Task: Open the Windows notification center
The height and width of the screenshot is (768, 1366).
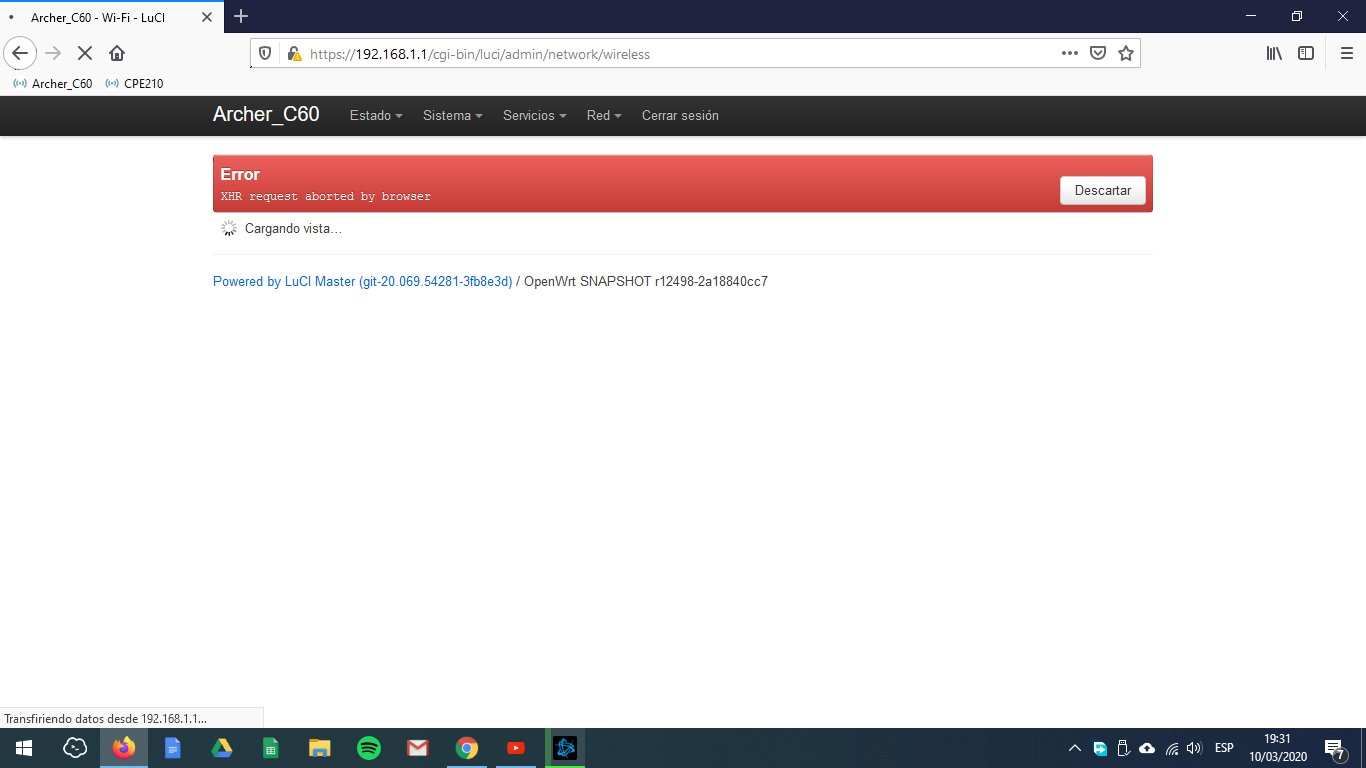Action: click(x=1335, y=748)
